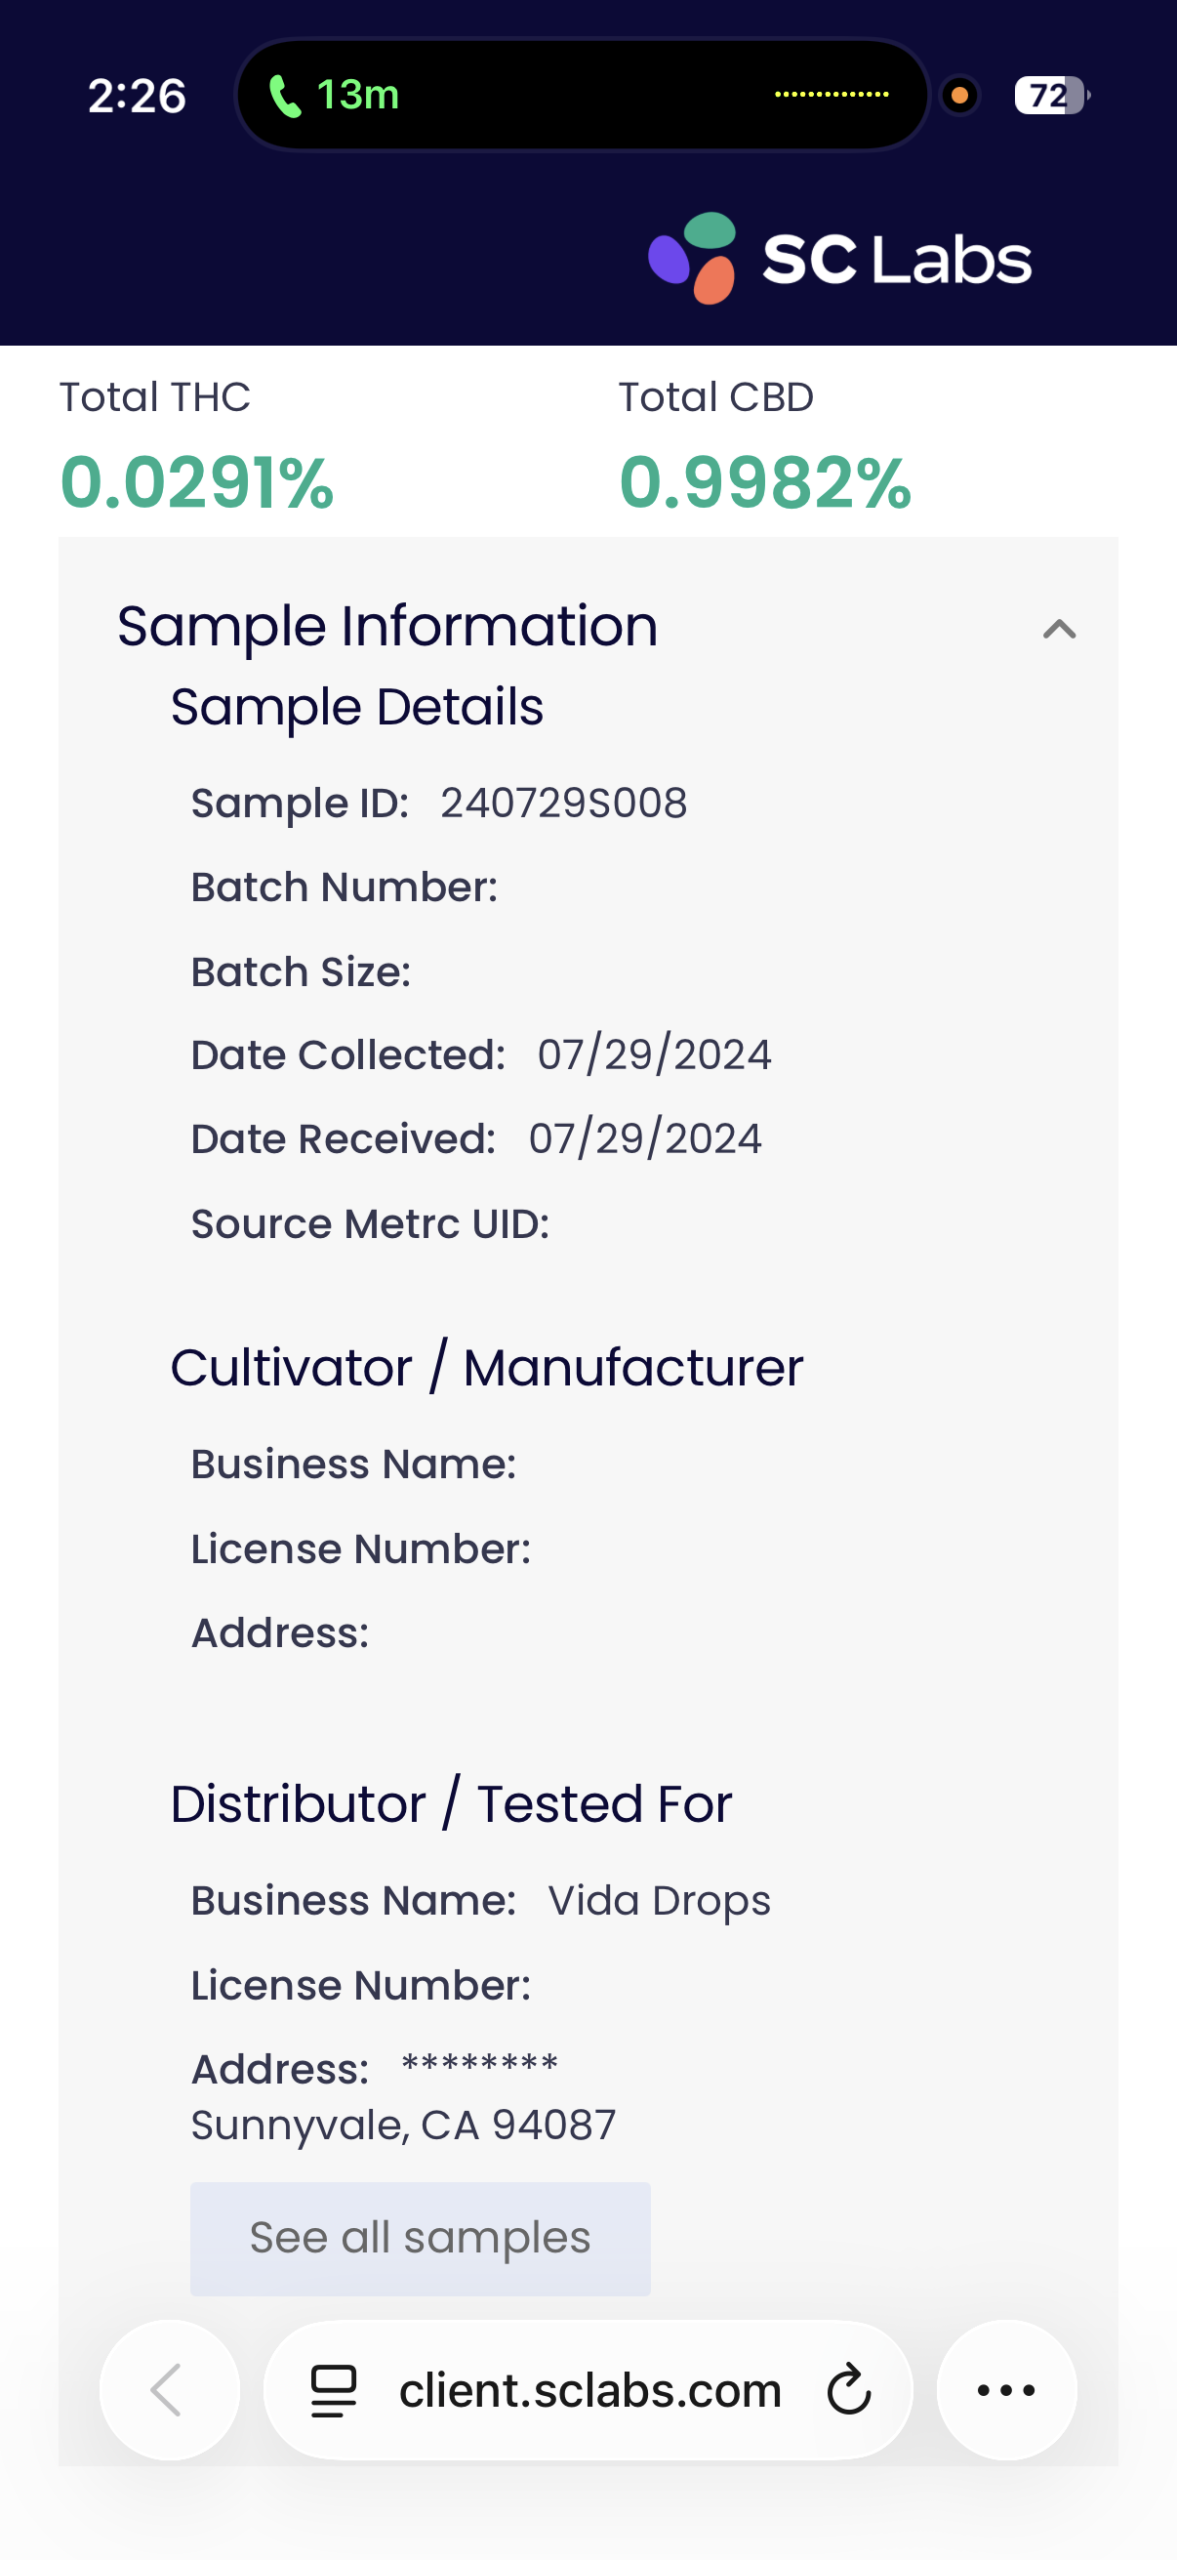1177x2560 pixels.
Task: Tap the orange microphone indicator dot
Action: [960, 96]
